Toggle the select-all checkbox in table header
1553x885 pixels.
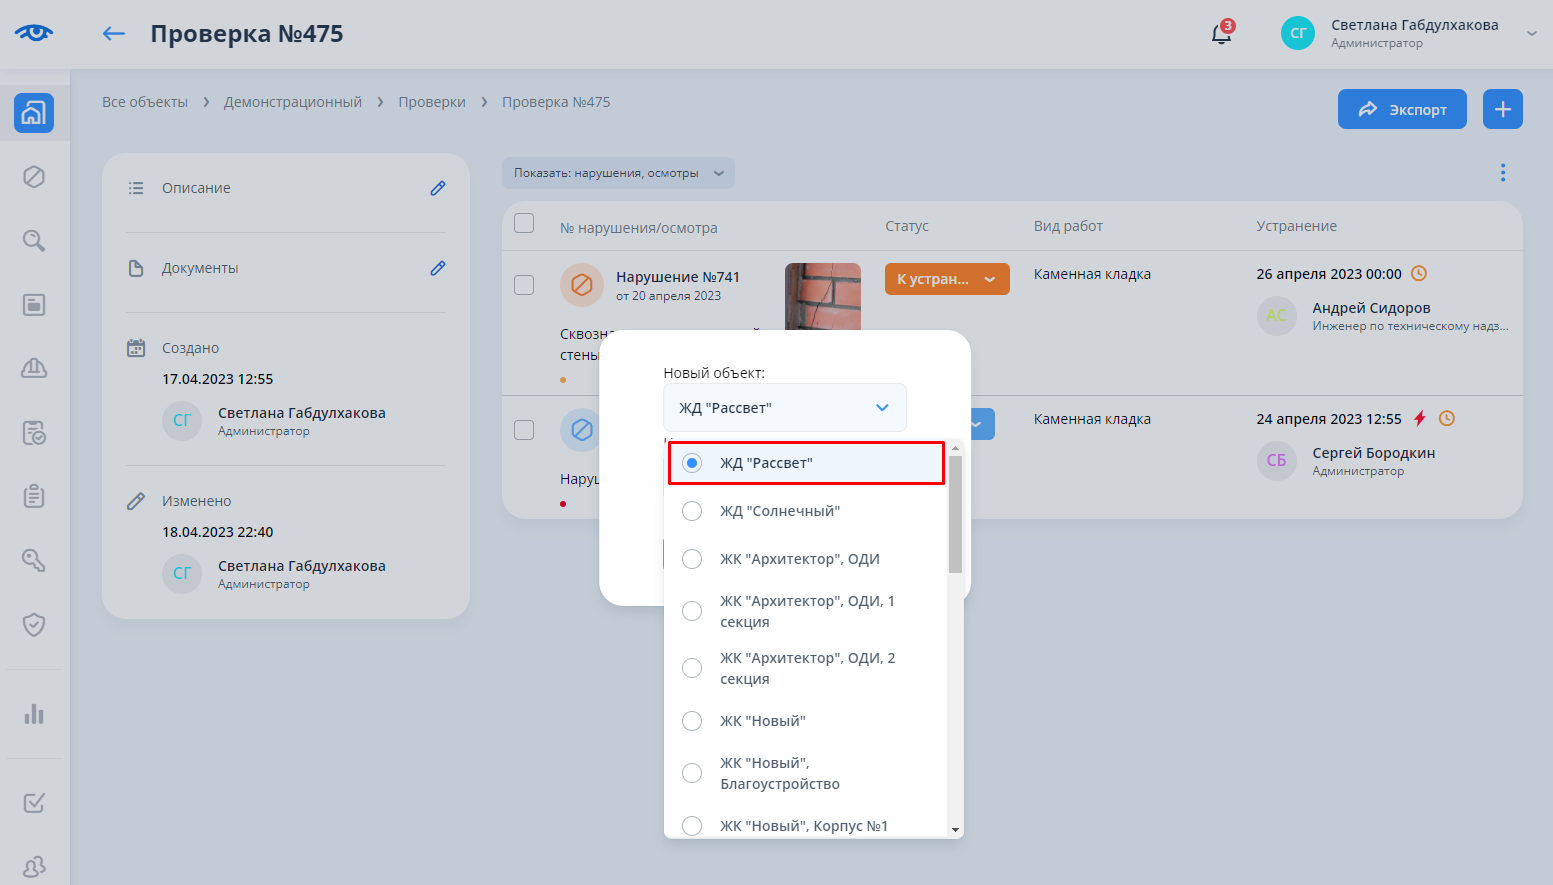(524, 223)
